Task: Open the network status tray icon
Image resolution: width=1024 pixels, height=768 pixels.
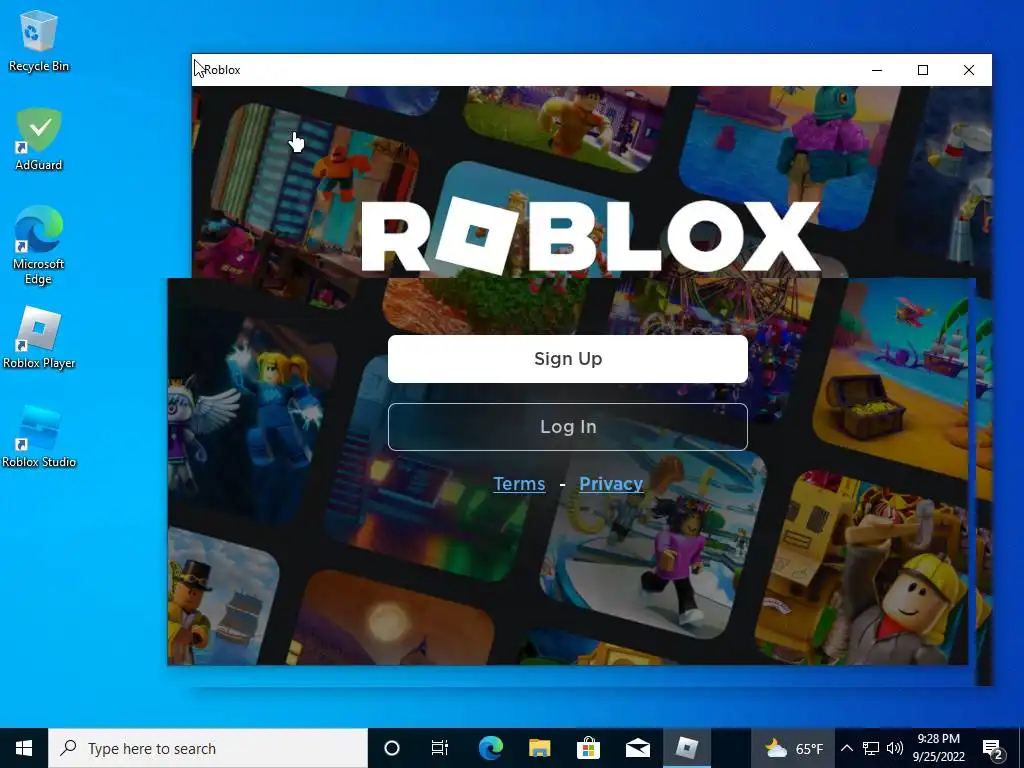Action: point(871,748)
